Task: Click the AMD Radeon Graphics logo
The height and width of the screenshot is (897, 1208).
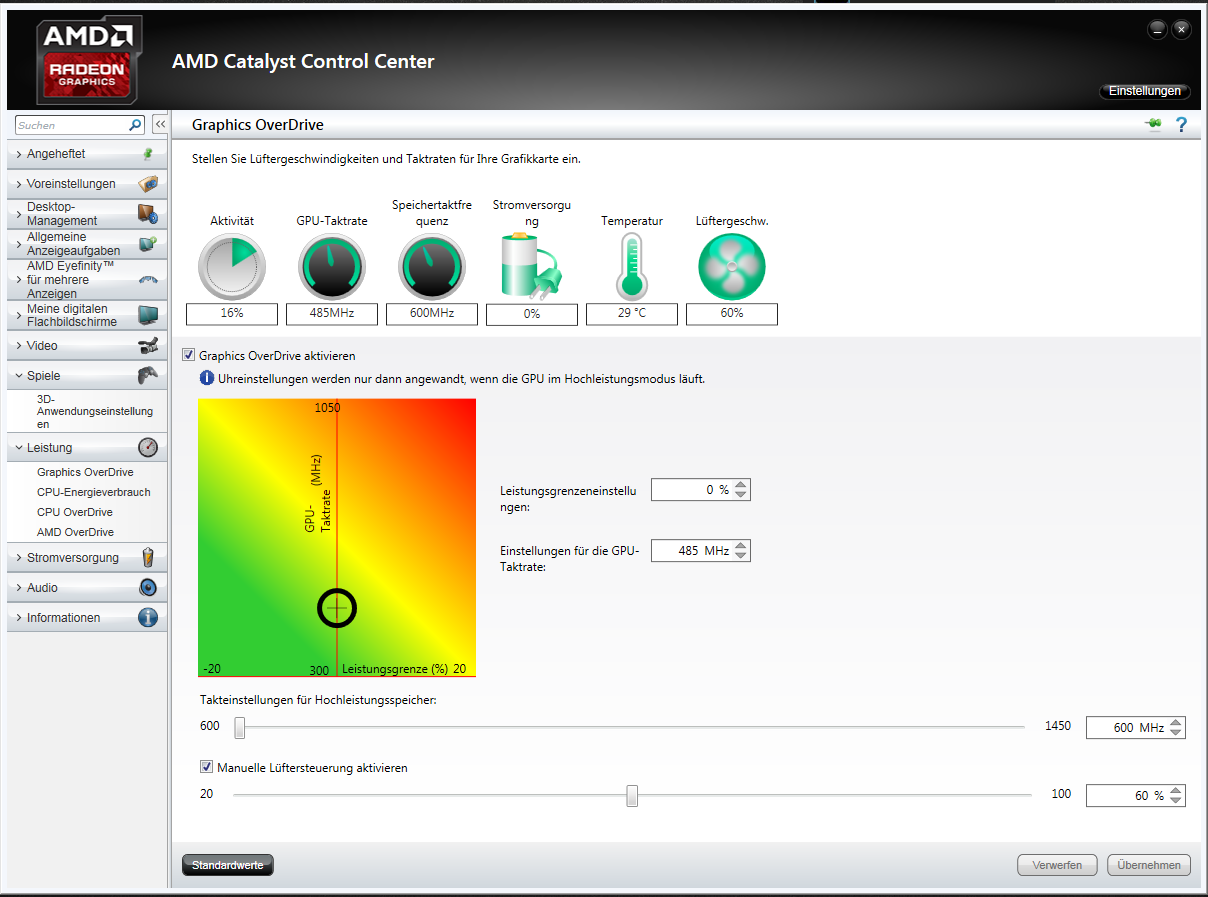Action: (89, 60)
